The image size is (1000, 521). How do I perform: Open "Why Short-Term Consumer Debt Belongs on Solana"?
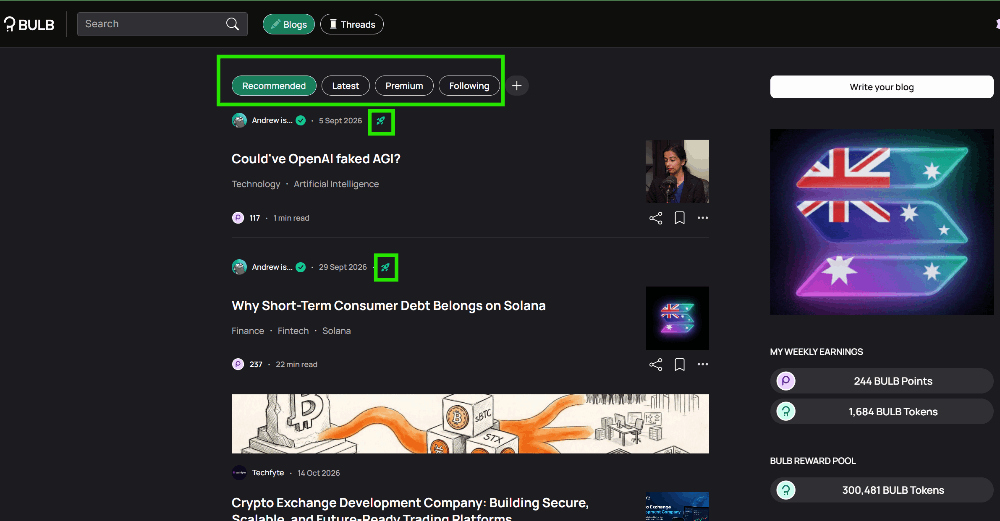(388, 305)
